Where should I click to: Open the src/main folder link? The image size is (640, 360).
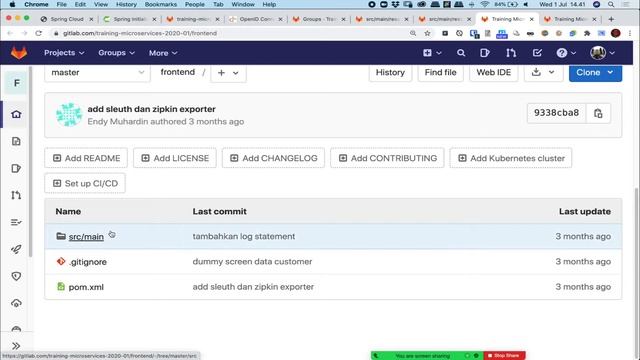[86, 237]
